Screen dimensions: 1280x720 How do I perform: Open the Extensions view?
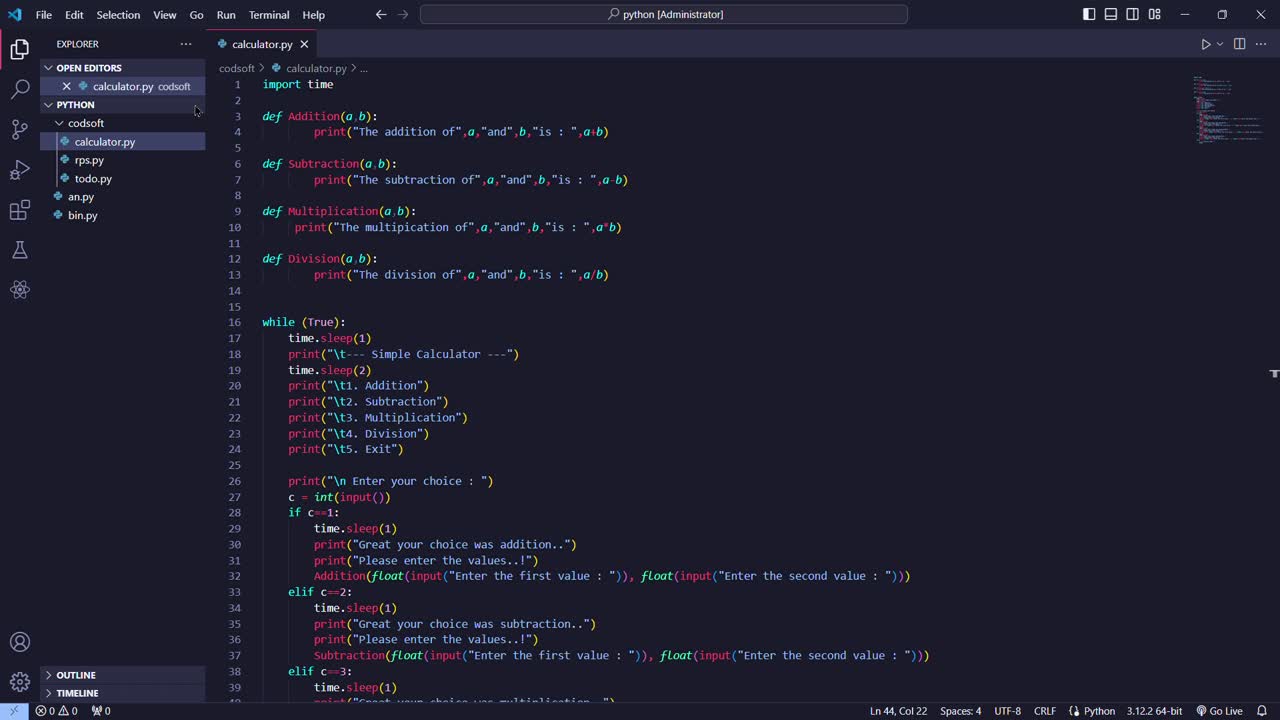[20, 210]
